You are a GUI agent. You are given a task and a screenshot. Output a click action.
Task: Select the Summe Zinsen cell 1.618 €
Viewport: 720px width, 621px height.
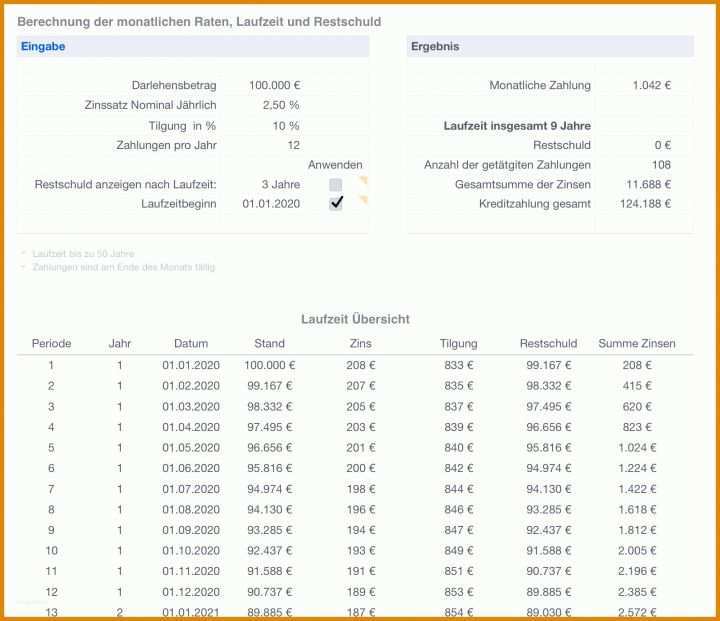[x=637, y=509]
